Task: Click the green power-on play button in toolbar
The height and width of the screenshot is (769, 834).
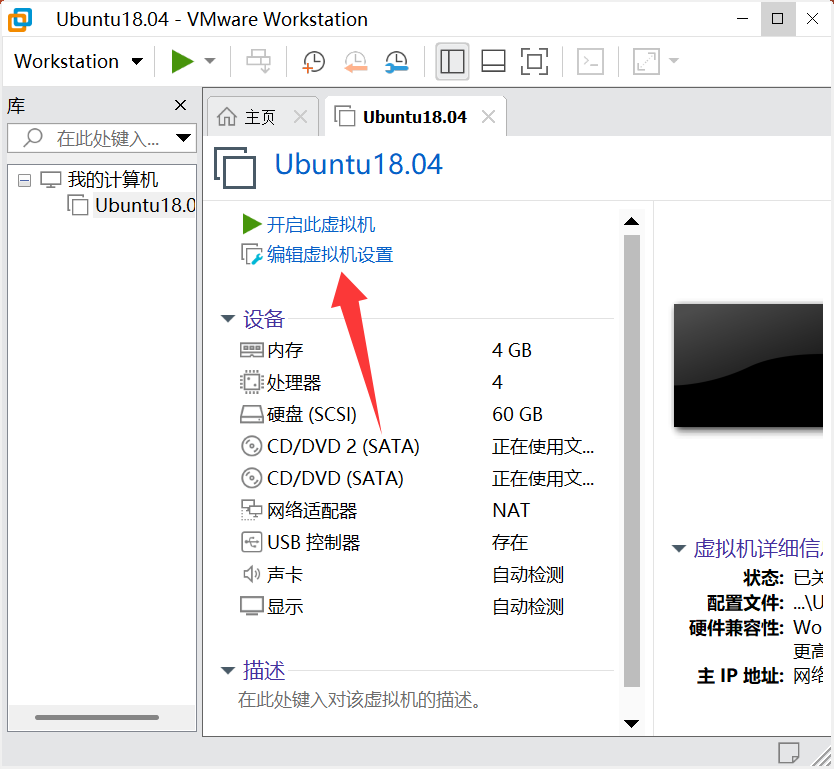Action: click(182, 61)
